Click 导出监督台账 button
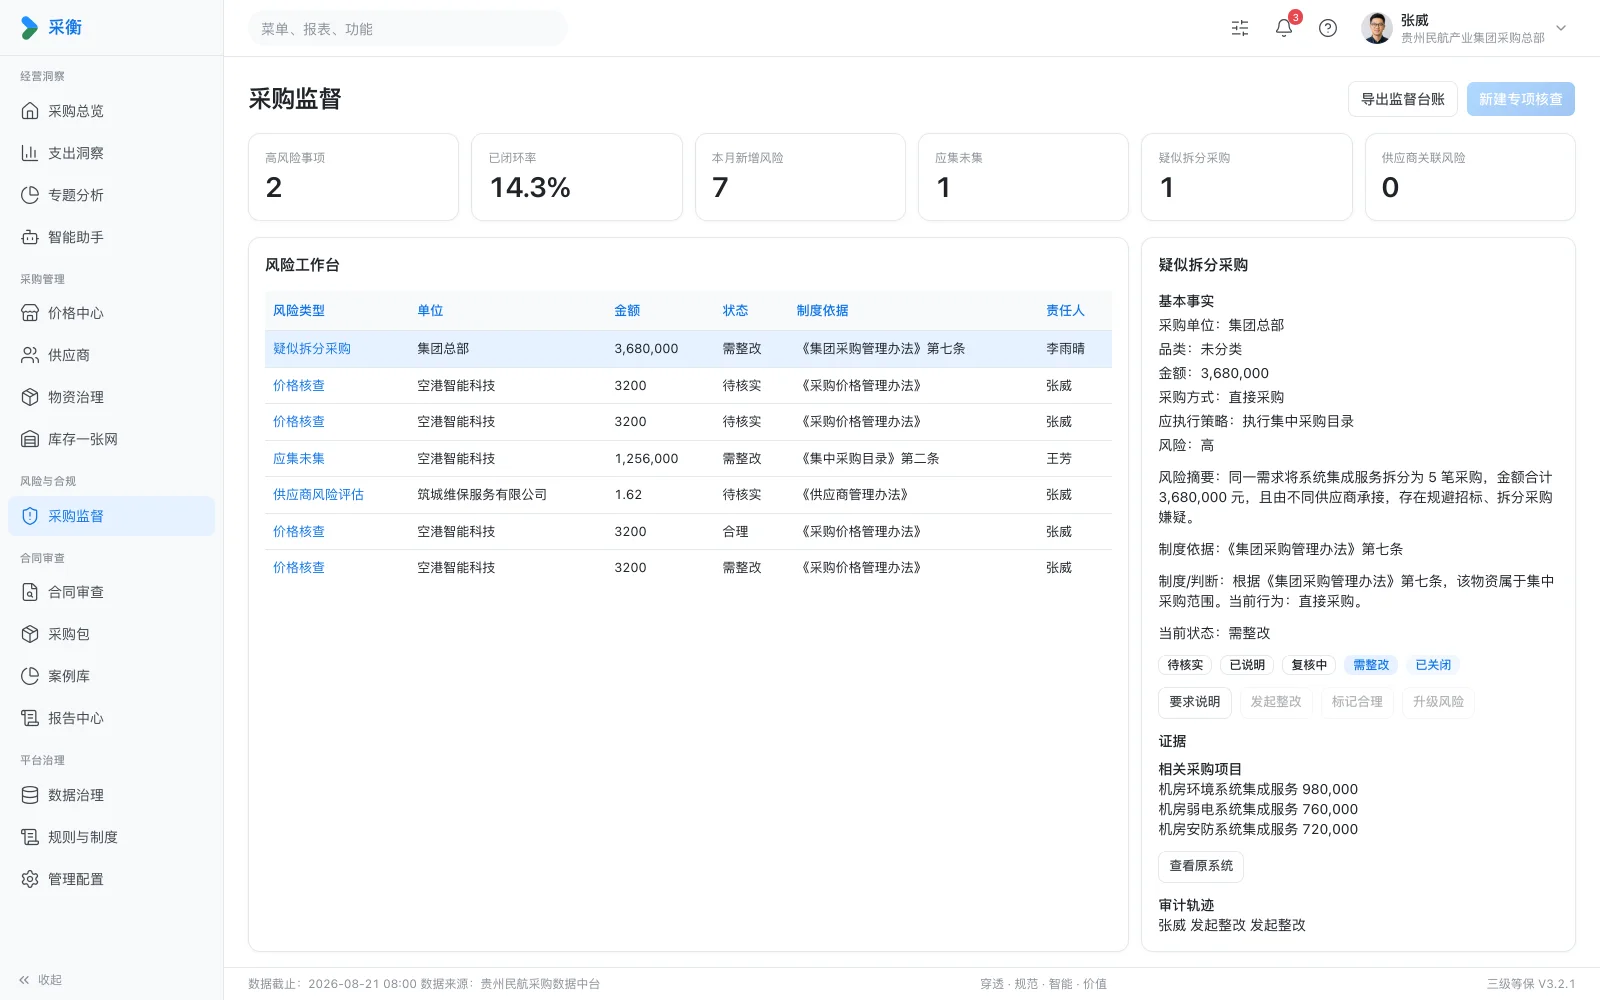This screenshot has width=1600, height=1000. (1403, 99)
